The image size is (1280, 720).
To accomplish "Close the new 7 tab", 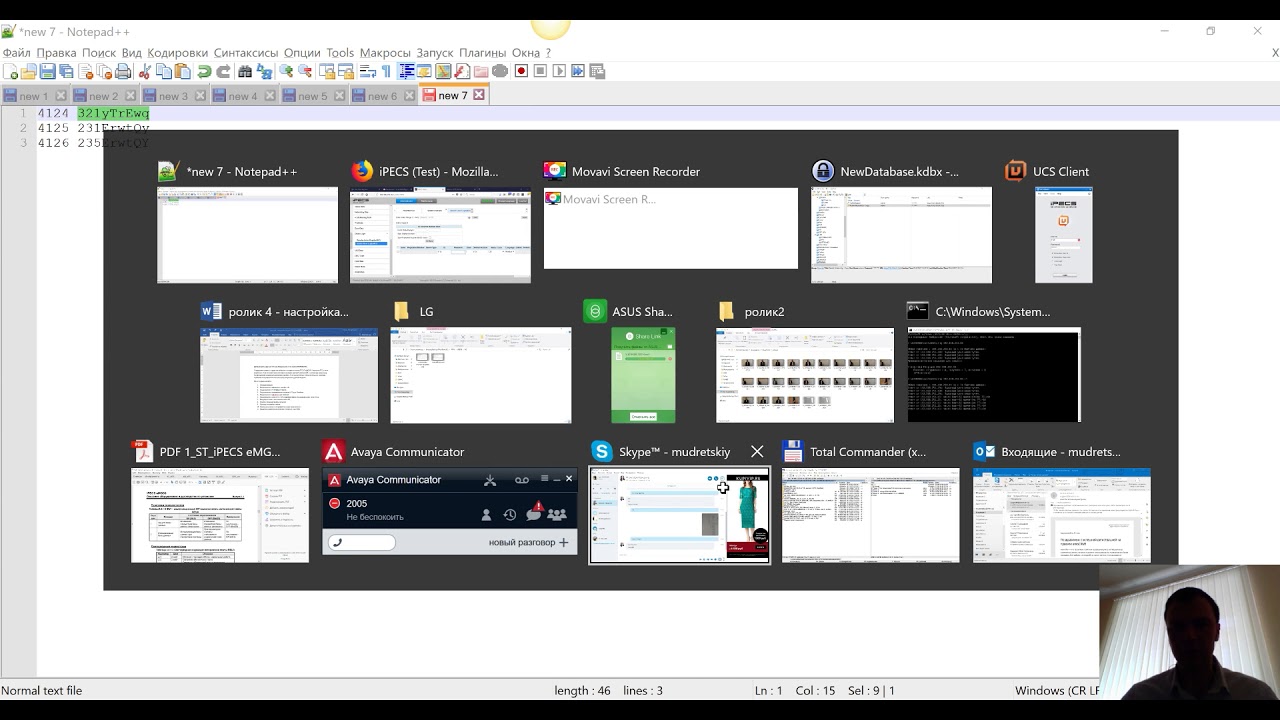I will 479,95.
